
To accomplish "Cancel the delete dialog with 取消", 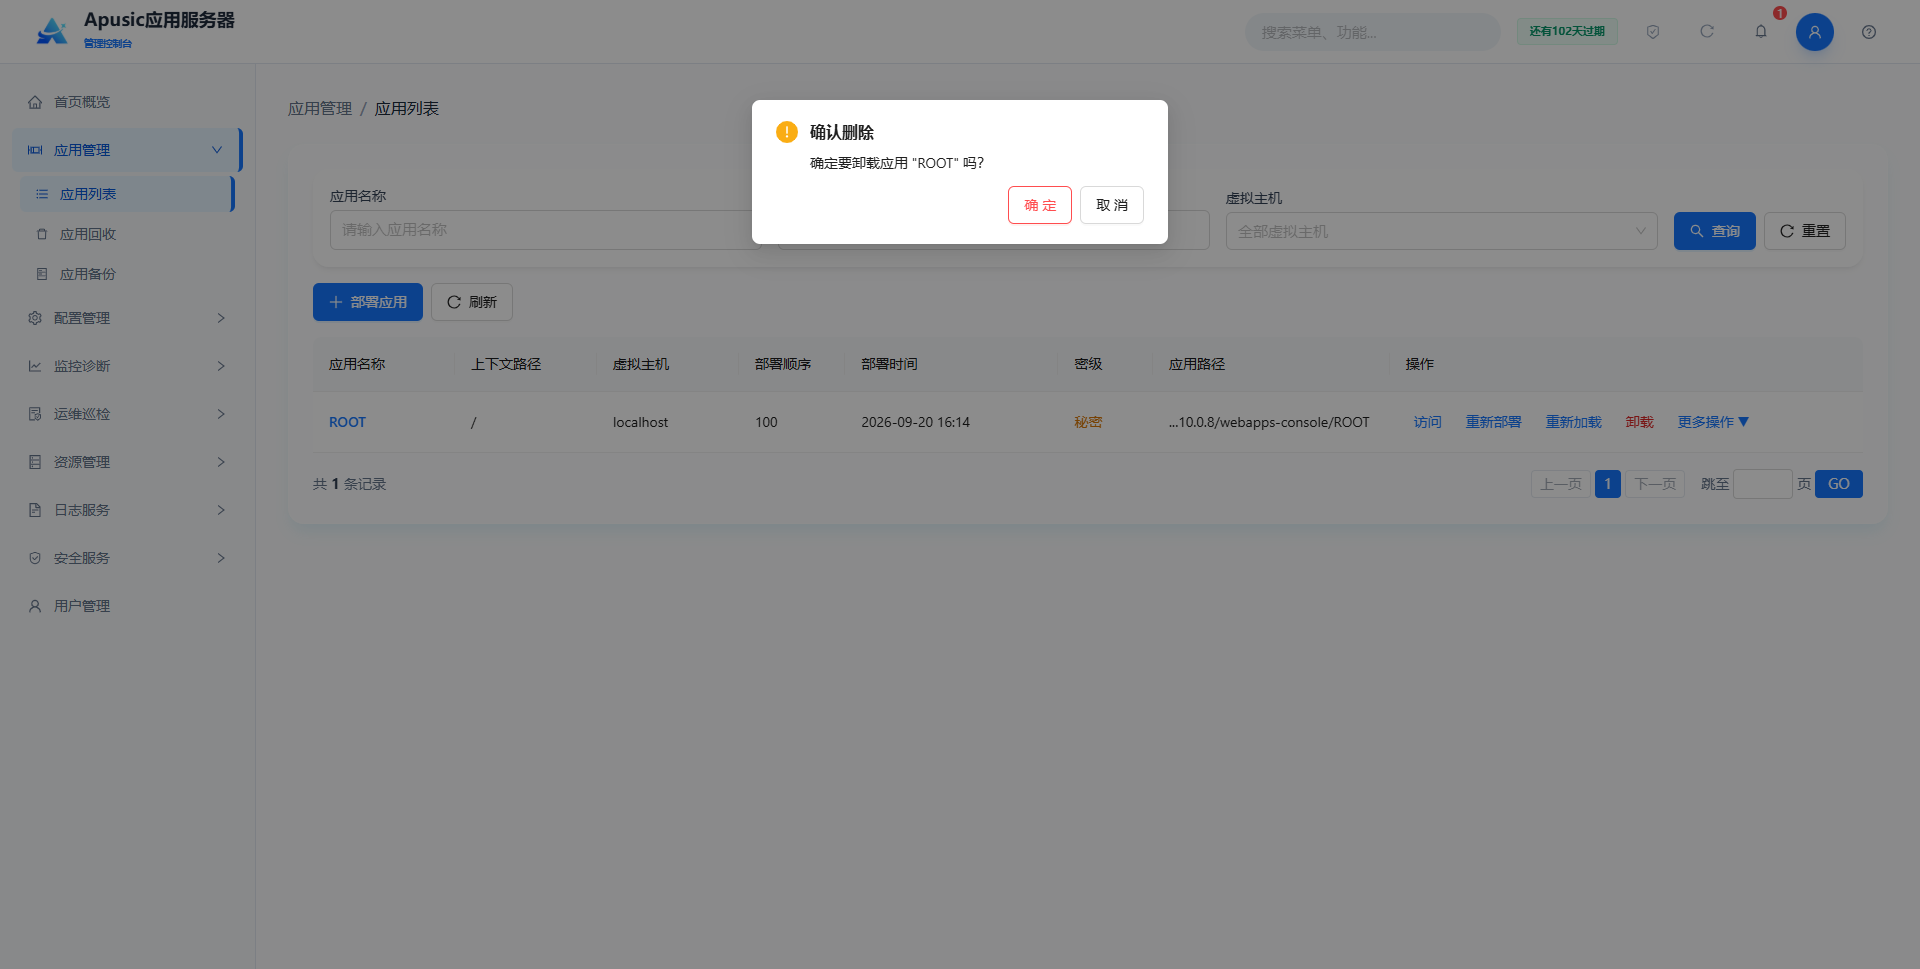I will (1111, 205).
